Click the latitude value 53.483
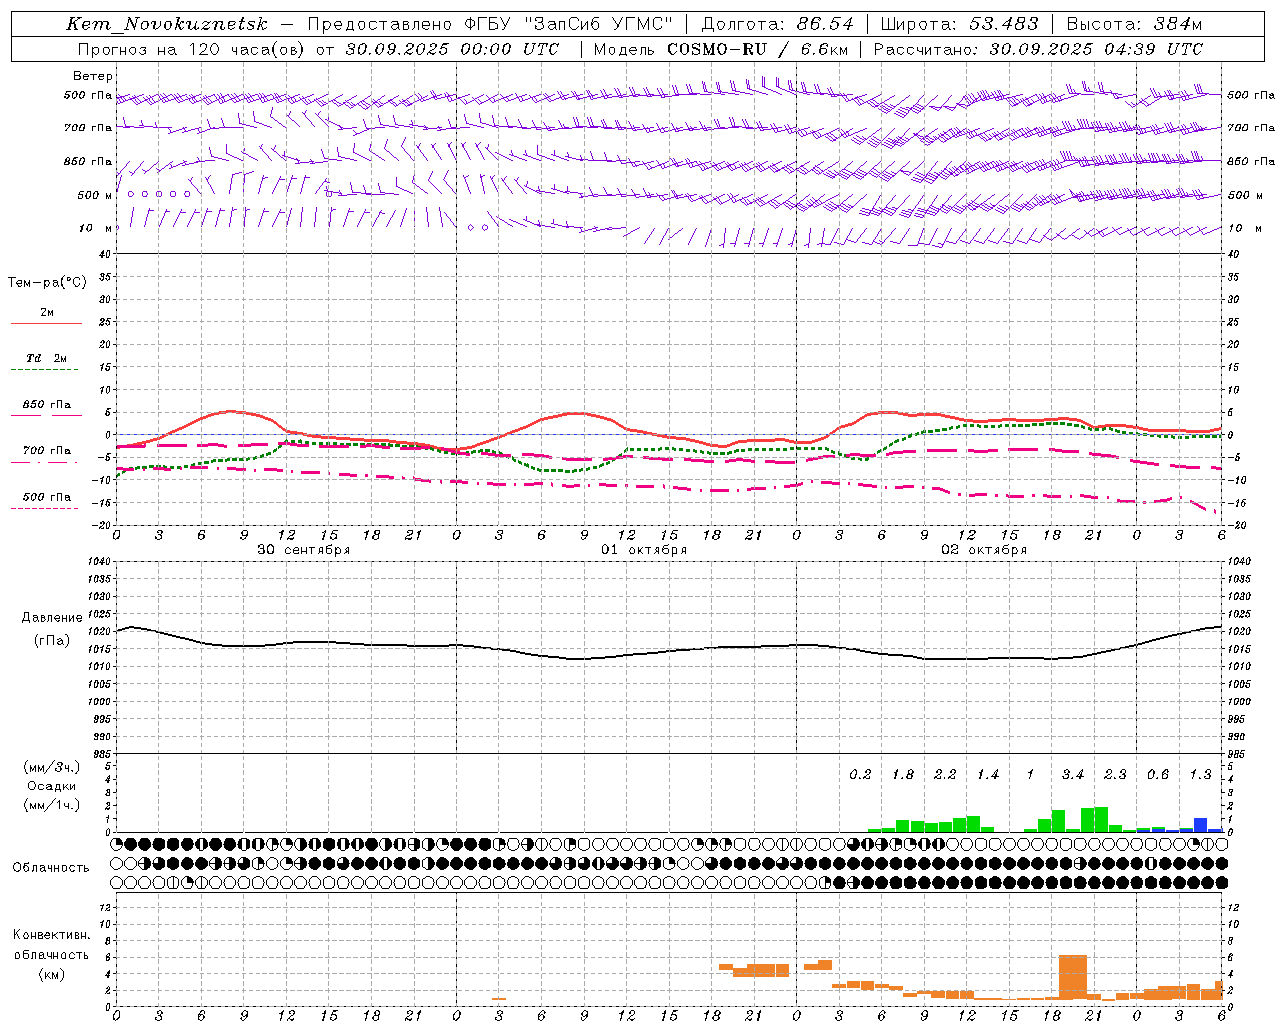This screenshot has width=1280, height=1024. click(1004, 24)
